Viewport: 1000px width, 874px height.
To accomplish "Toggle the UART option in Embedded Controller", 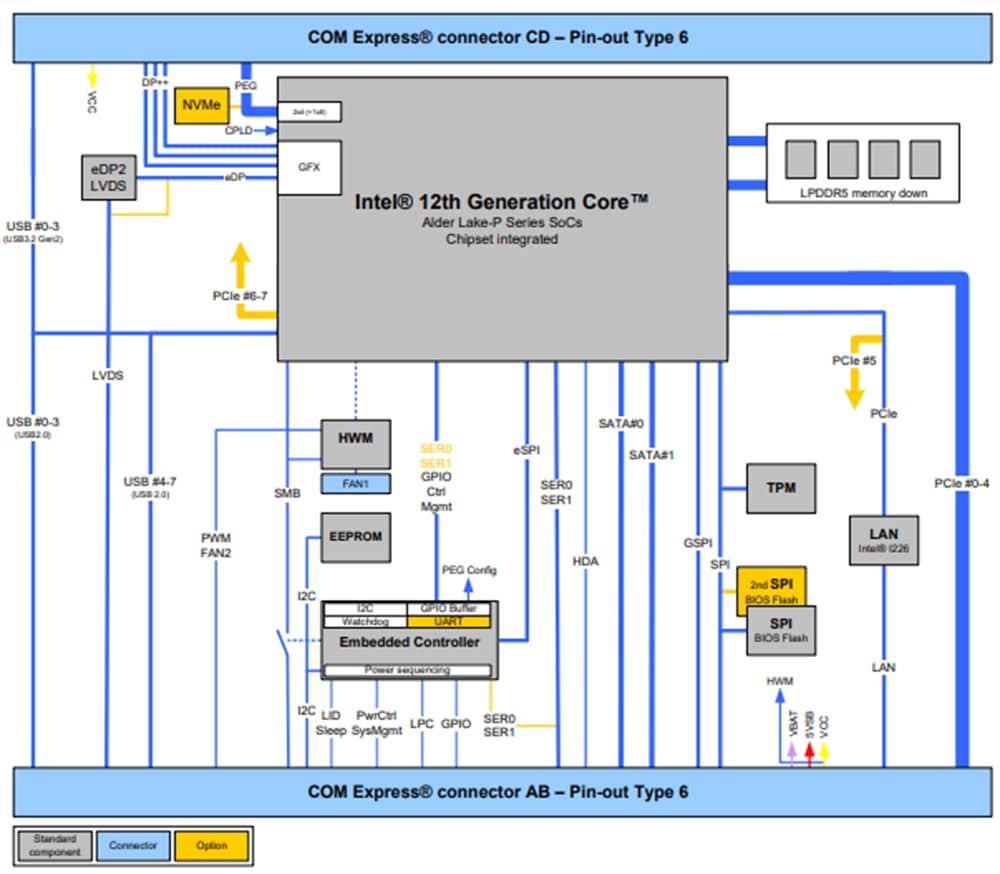I will [449, 621].
